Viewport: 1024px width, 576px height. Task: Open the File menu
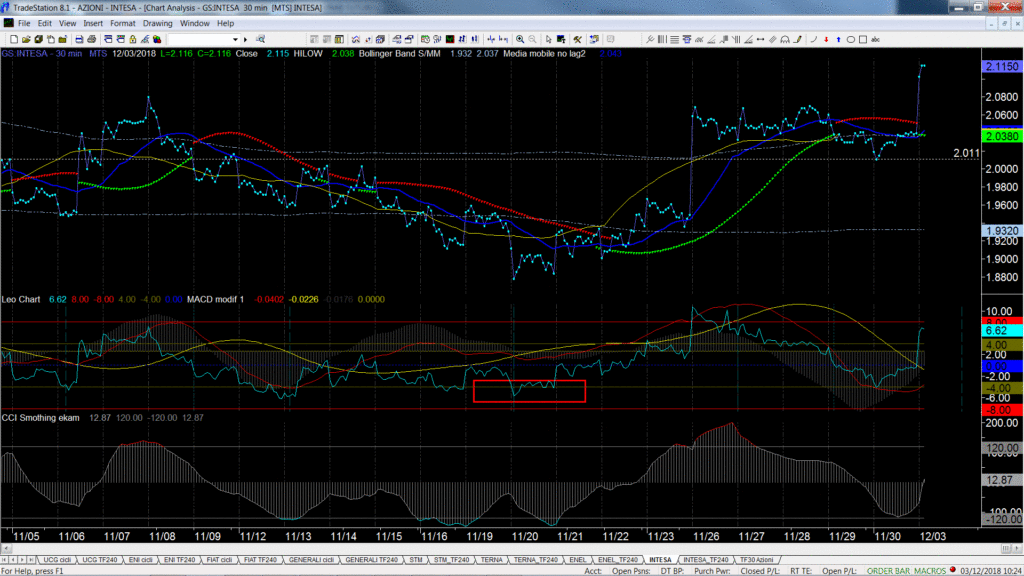click(x=24, y=24)
